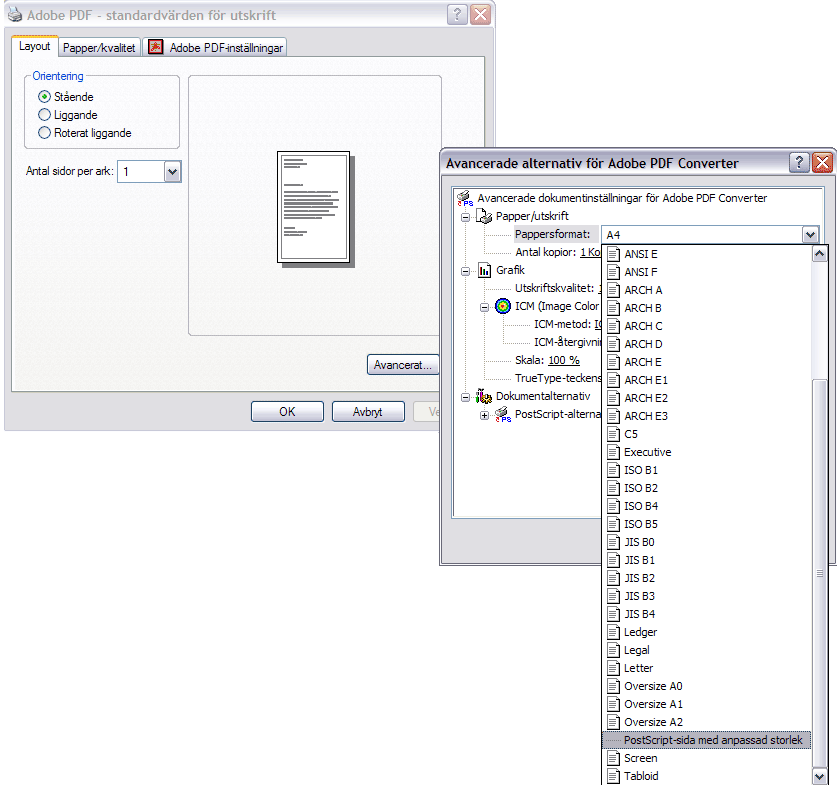Viewport: 840px width, 785px height.
Task: Click the ARCH B page icon
Action: point(614,308)
